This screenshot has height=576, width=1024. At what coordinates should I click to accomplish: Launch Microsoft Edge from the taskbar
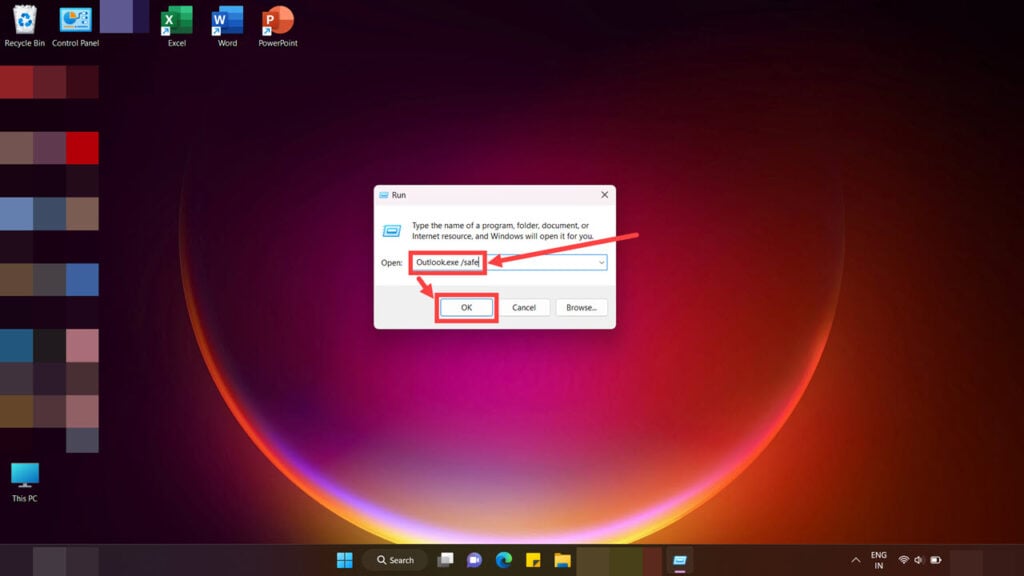[504, 560]
